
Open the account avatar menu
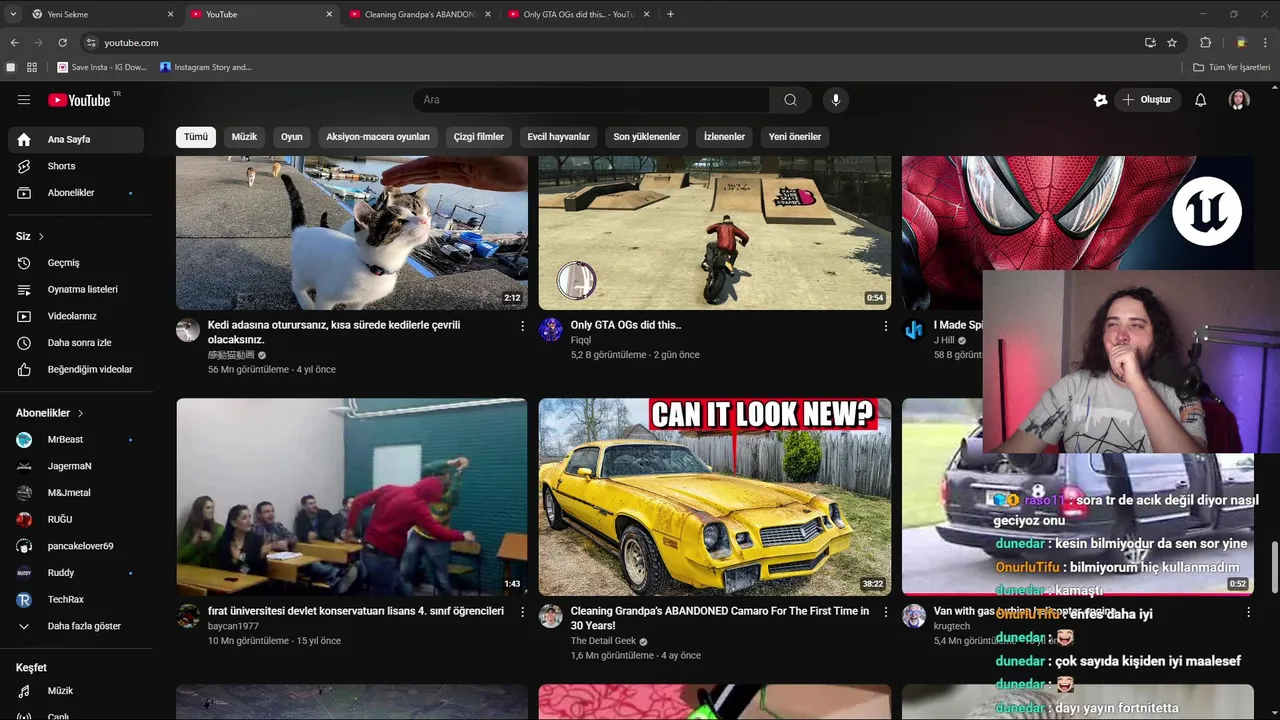pyautogui.click(x=1239, y=100)
